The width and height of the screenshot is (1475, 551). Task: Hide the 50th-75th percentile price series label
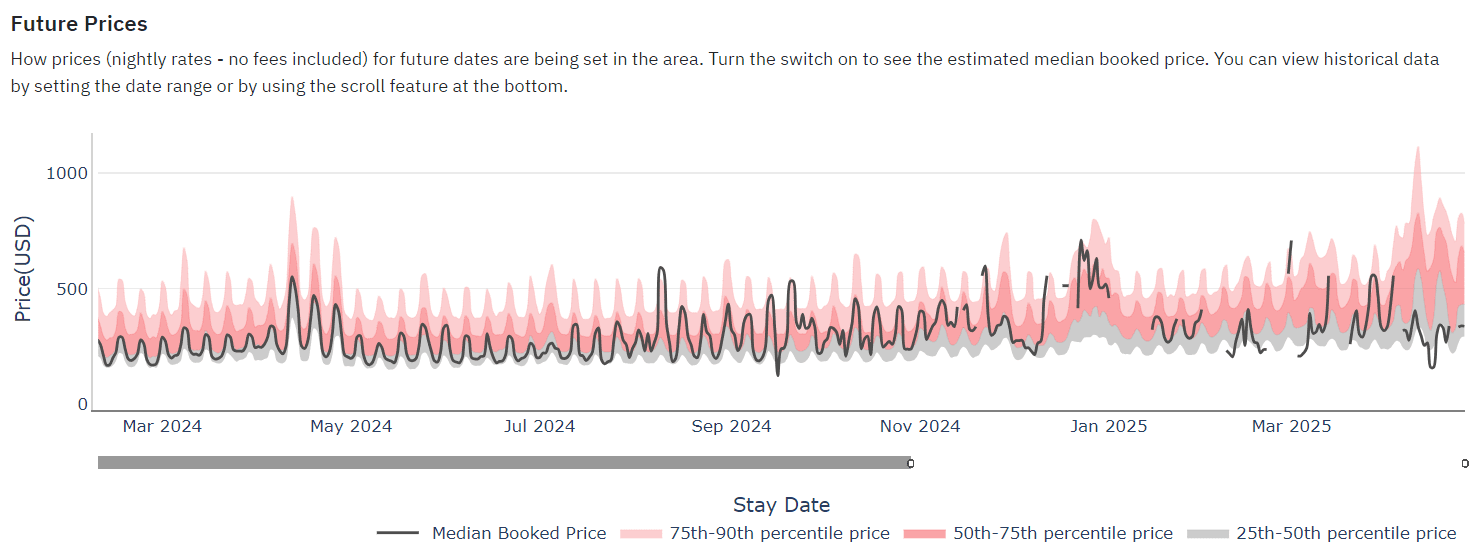1062,533
